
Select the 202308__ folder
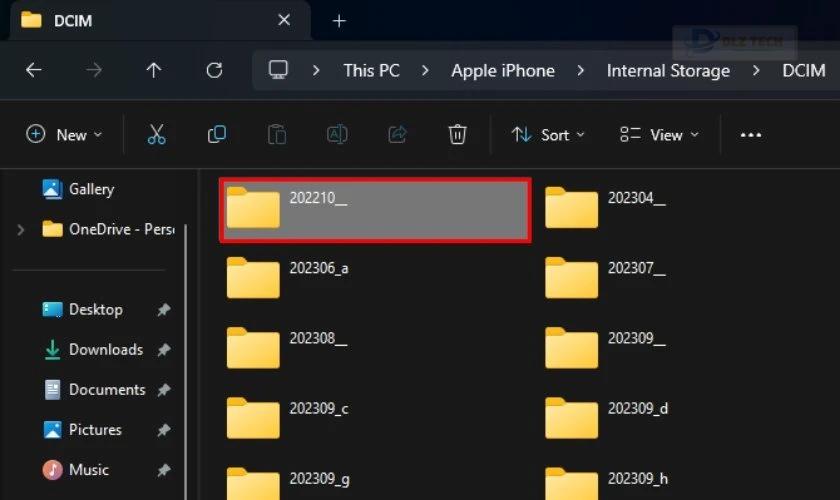[287, 348]
